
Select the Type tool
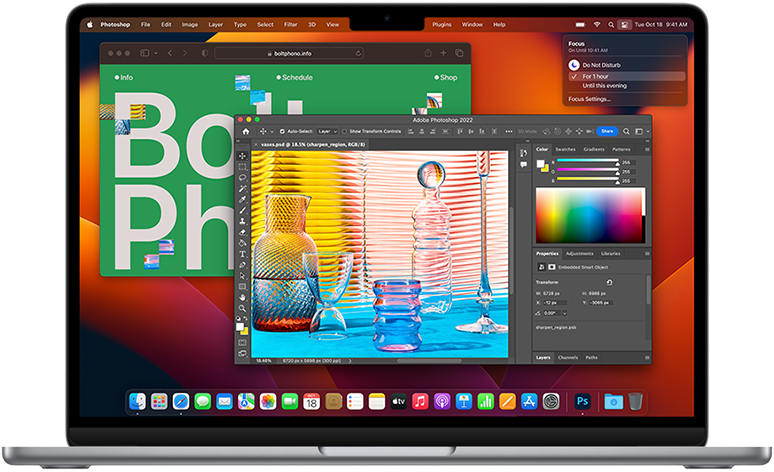pos(242,254)
